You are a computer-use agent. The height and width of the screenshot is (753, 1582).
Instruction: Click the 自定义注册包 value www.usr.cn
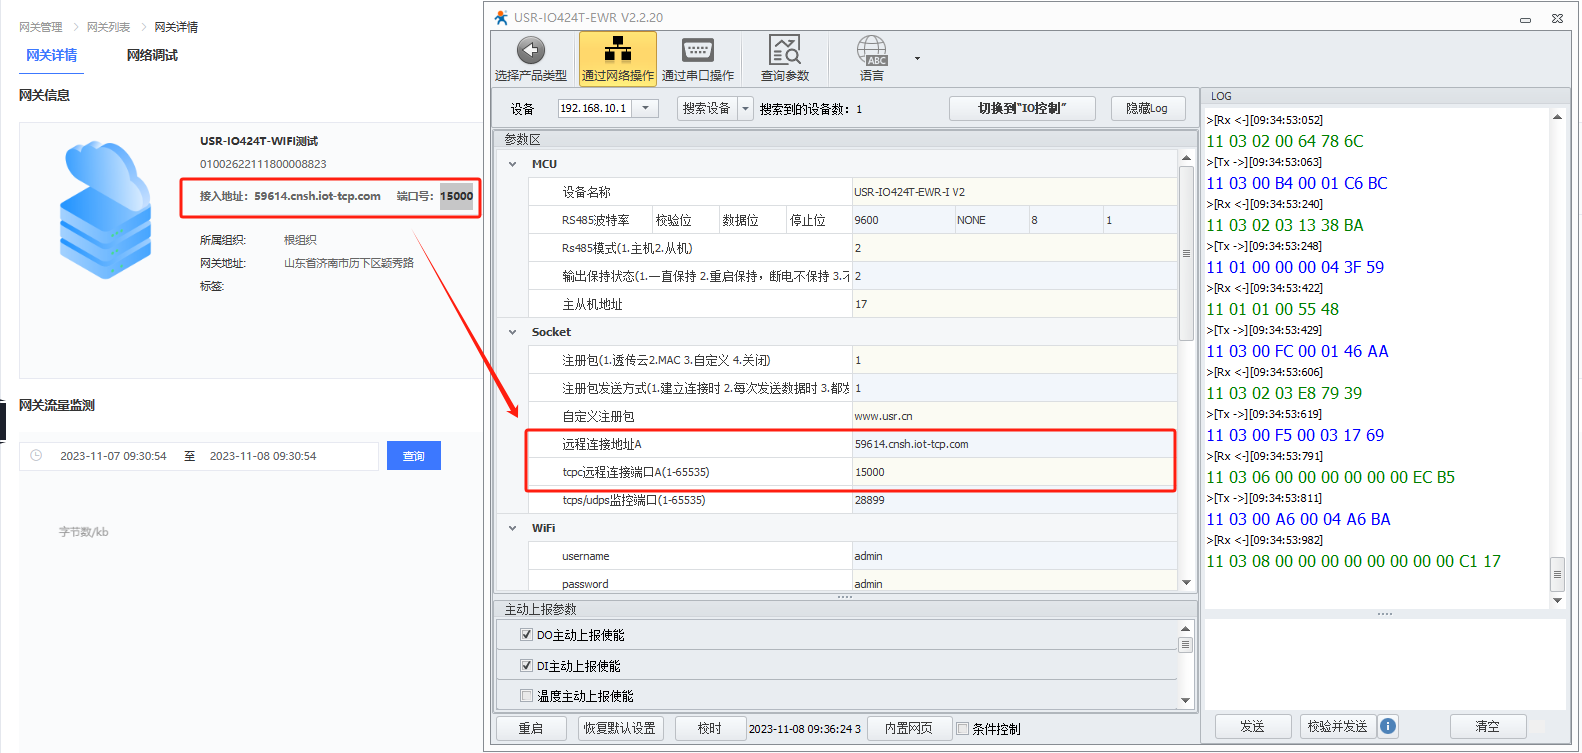[x=1014, y=416]
